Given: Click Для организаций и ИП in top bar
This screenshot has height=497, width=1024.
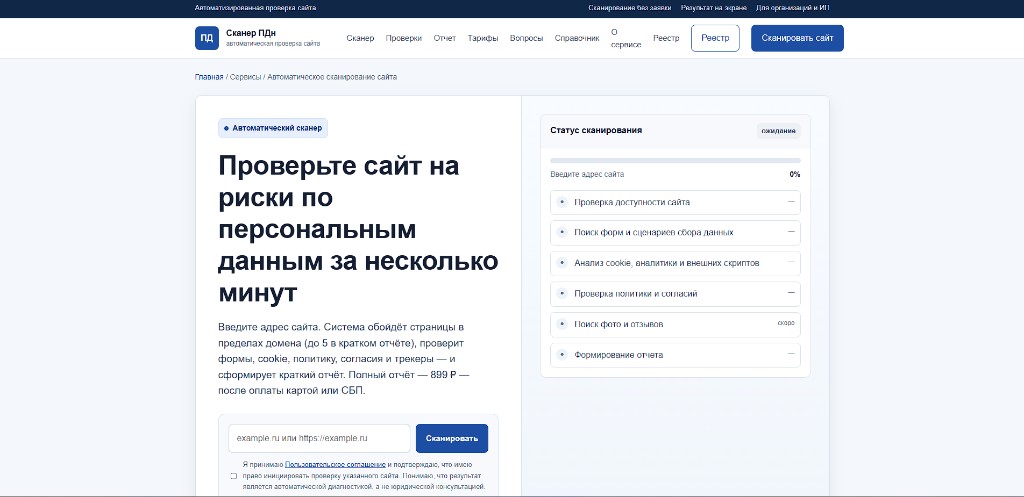Looking at the screenshot, I should point(792,8).
